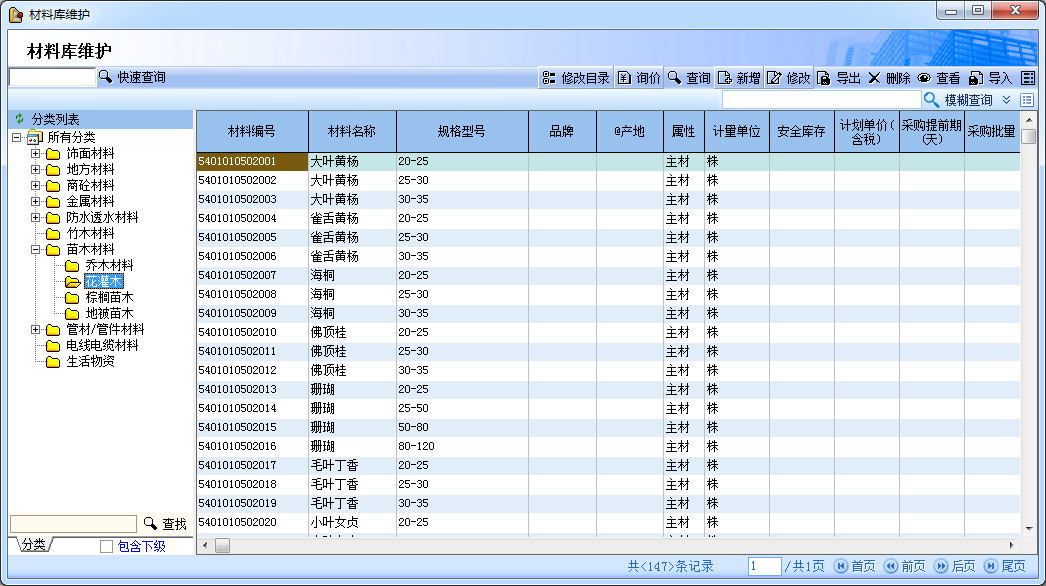Expand the 管材/管件材料 category
Screen dimensions: 1046x586
[36, 330]
